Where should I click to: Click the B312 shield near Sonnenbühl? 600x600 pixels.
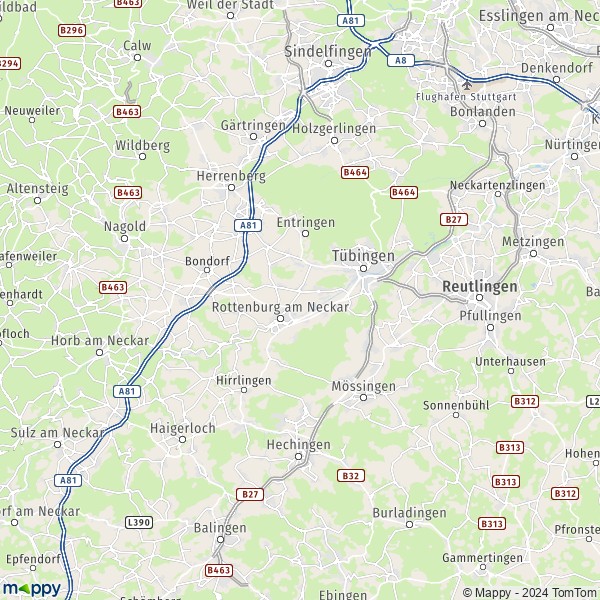[525, 401]
